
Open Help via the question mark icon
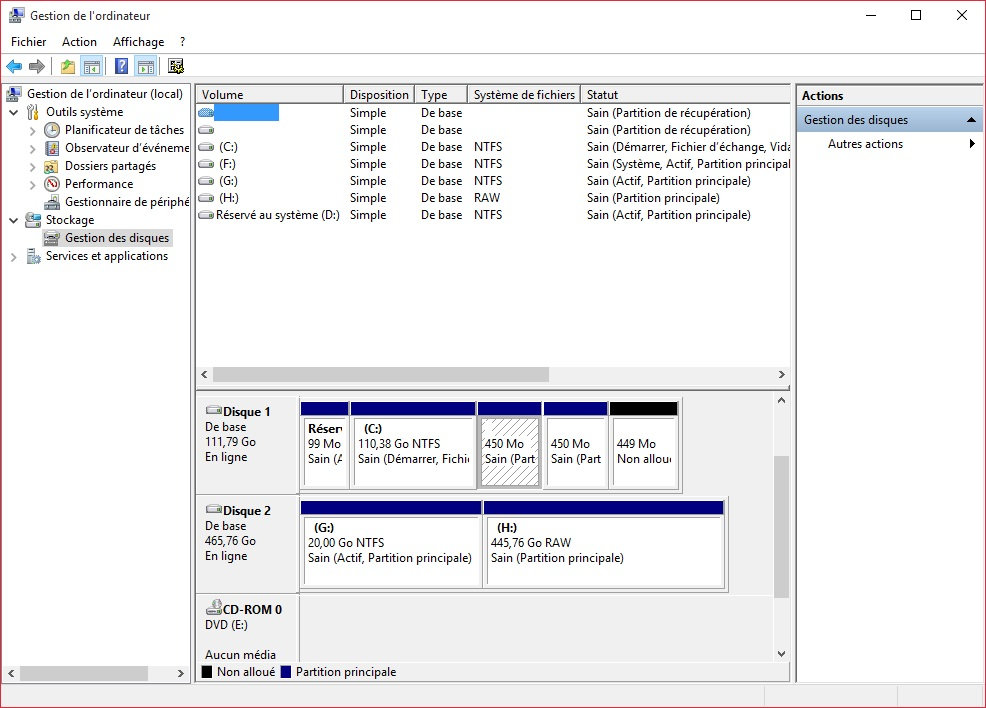pyautogui.click(x=121, y=67)
